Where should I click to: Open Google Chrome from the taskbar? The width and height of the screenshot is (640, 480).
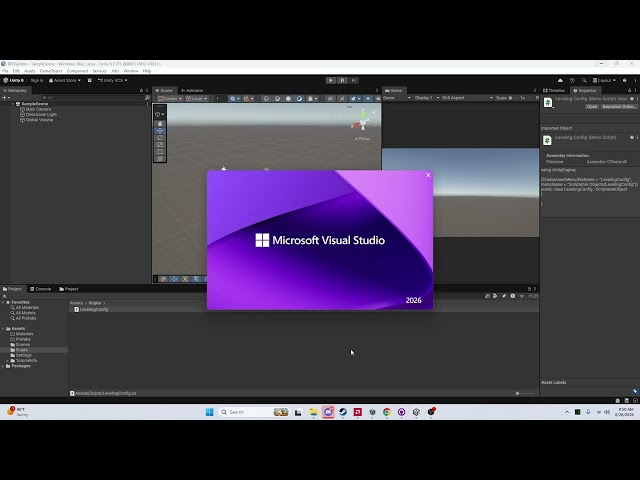(x=387, y=412)
